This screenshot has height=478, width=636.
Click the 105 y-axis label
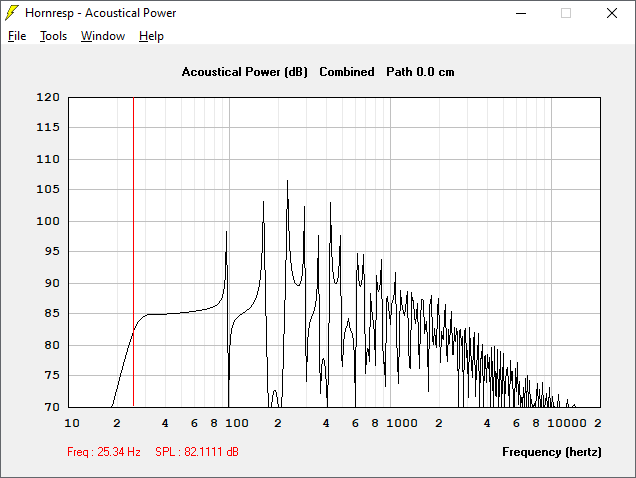click(x=48, y=189)
